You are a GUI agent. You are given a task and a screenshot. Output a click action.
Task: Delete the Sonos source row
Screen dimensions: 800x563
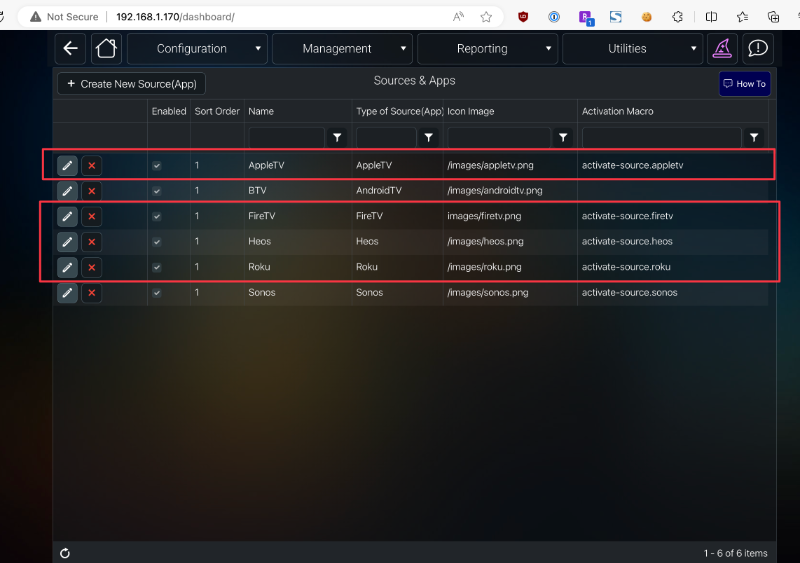click(x=92, y=293)
